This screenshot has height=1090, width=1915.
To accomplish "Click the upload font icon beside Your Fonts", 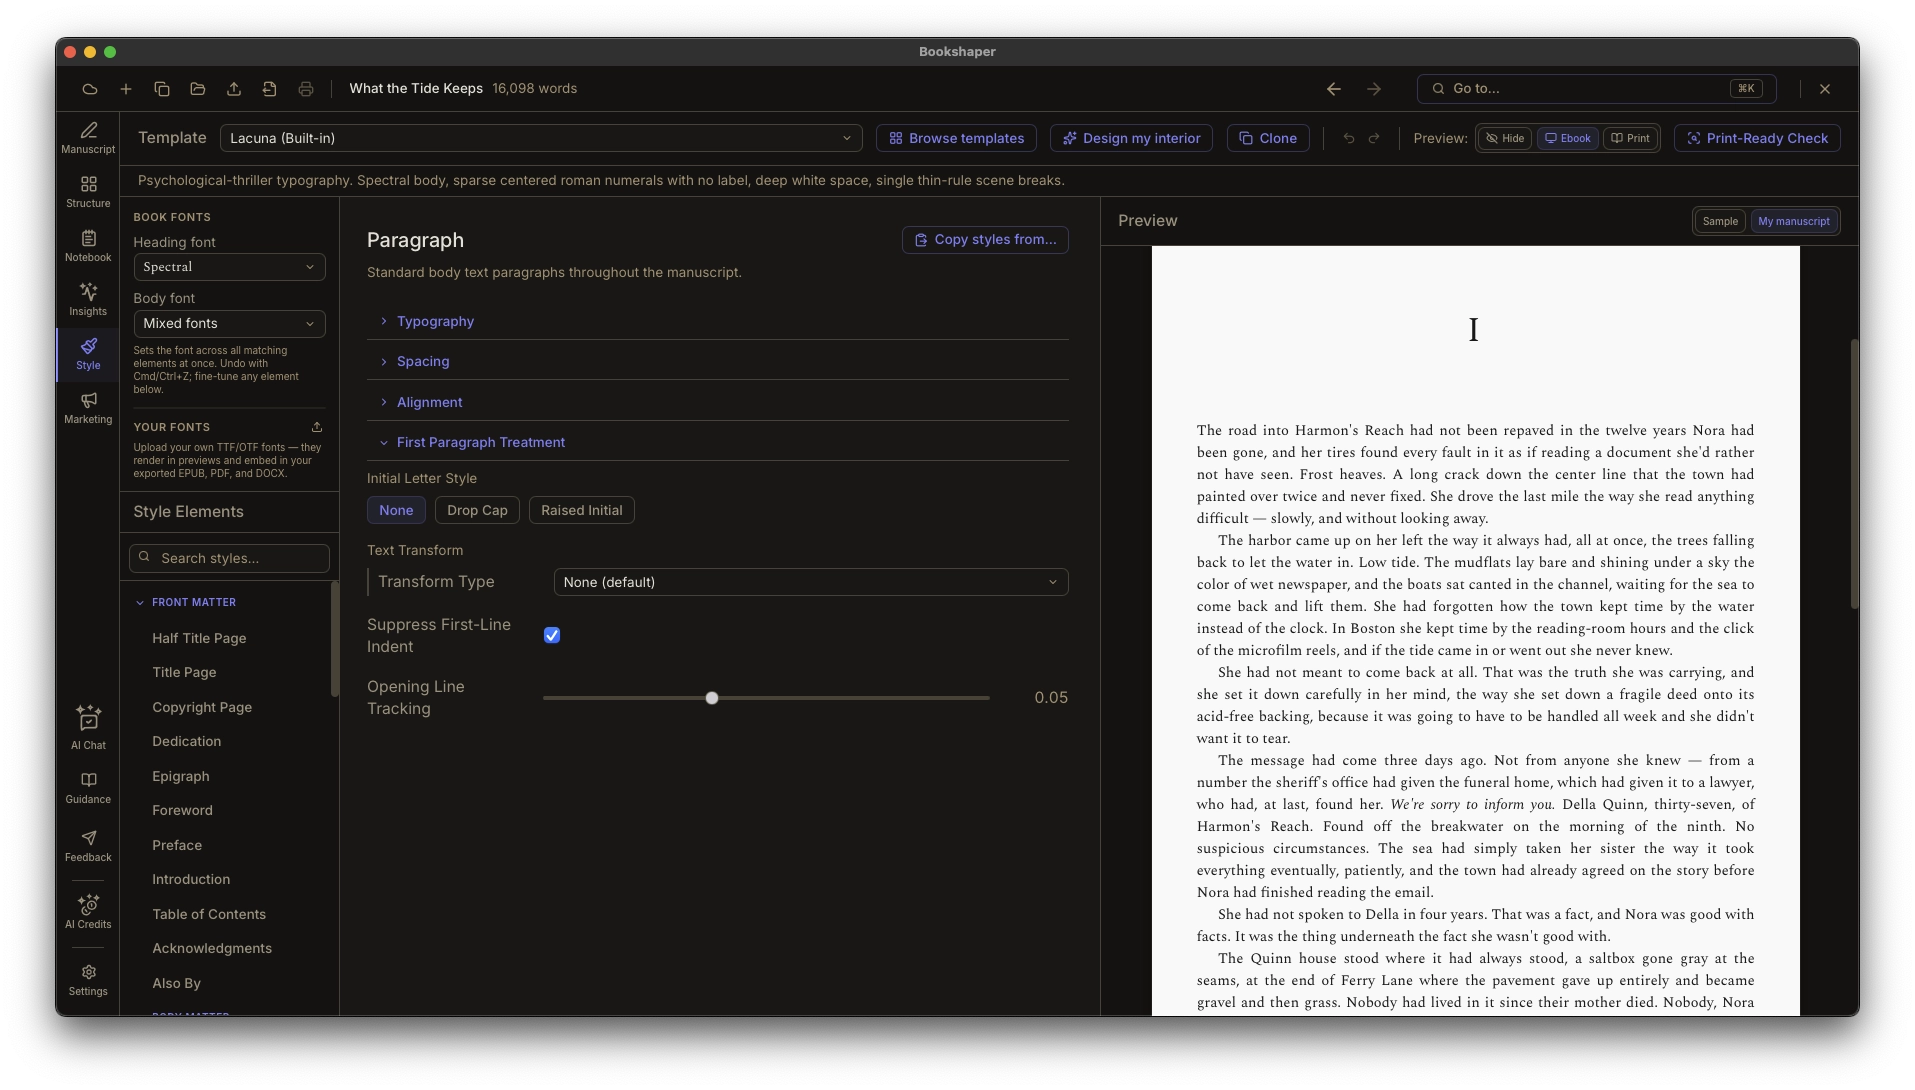I will click(x=317, y=427).
